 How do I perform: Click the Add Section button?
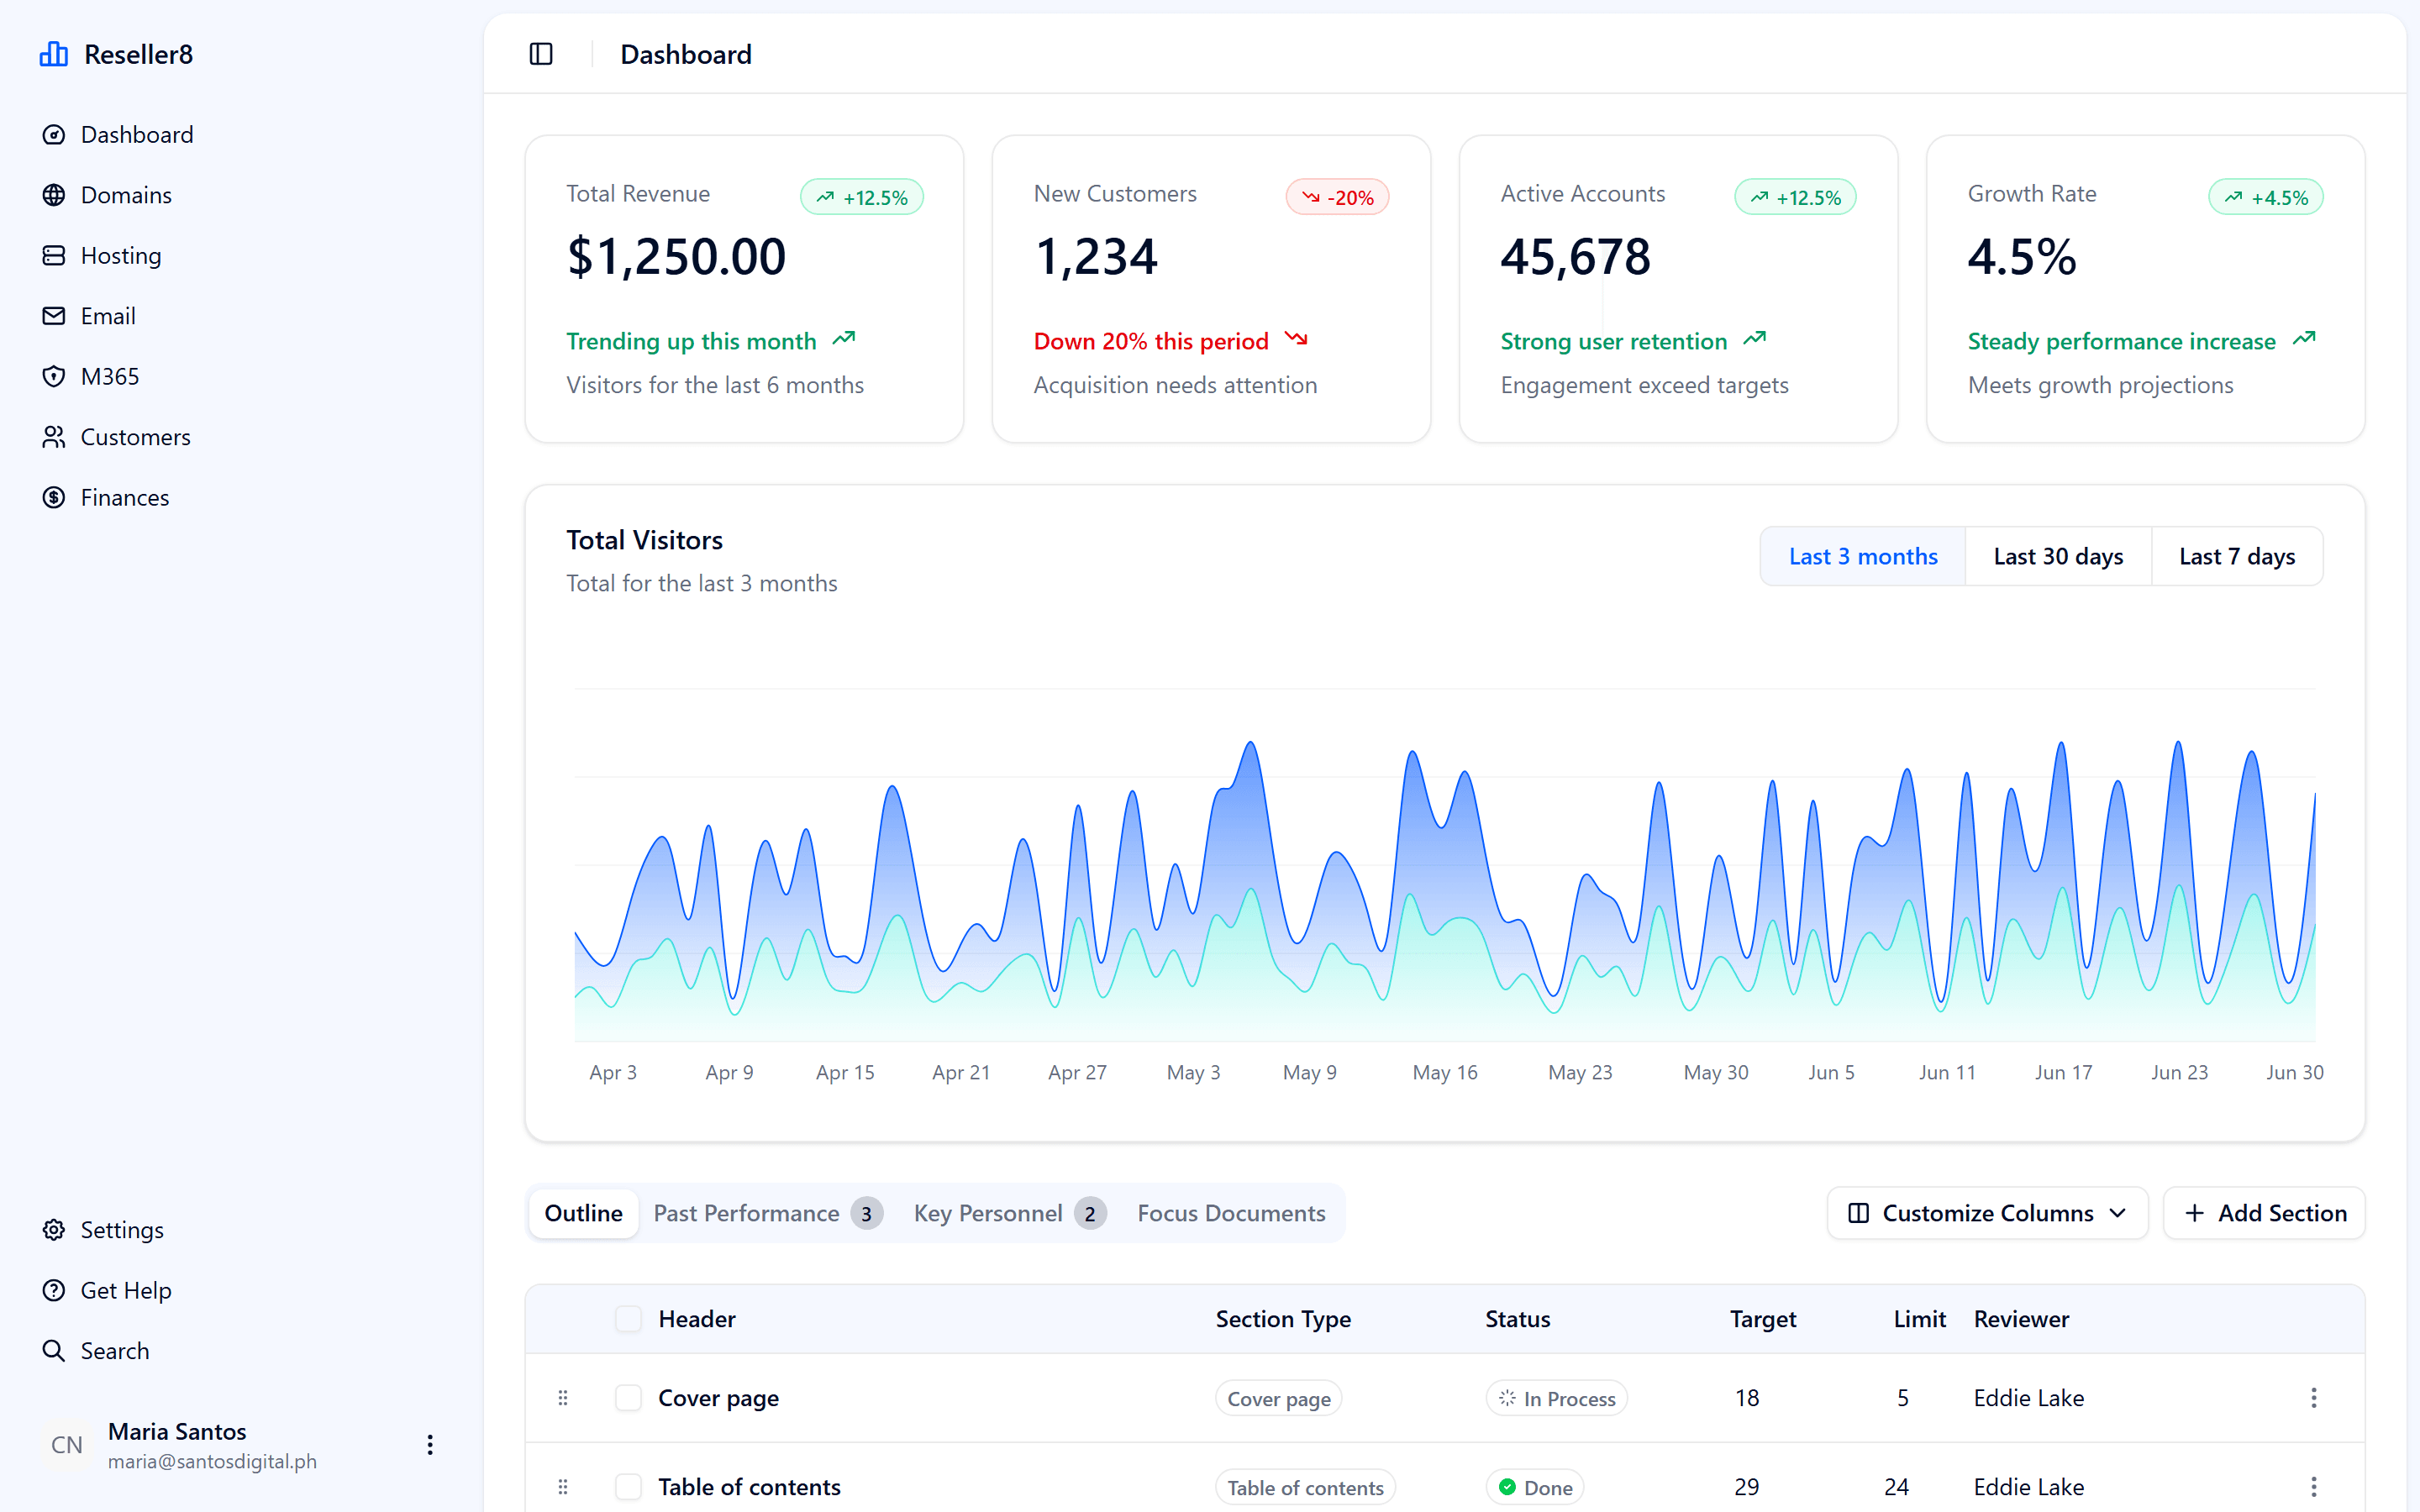pyautogui.click(x=2264, y=1213)
